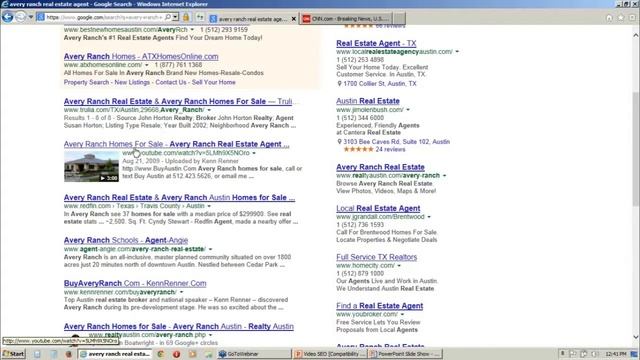Open the Tools gear icon
The image size is (640, 360).
point(632,18)
